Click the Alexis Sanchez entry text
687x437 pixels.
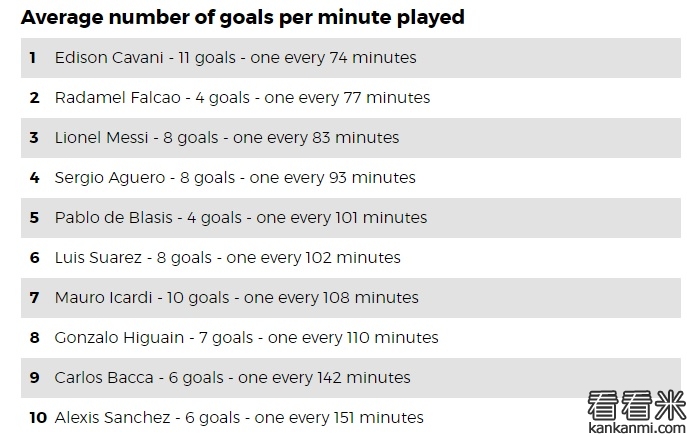[239, 418]
